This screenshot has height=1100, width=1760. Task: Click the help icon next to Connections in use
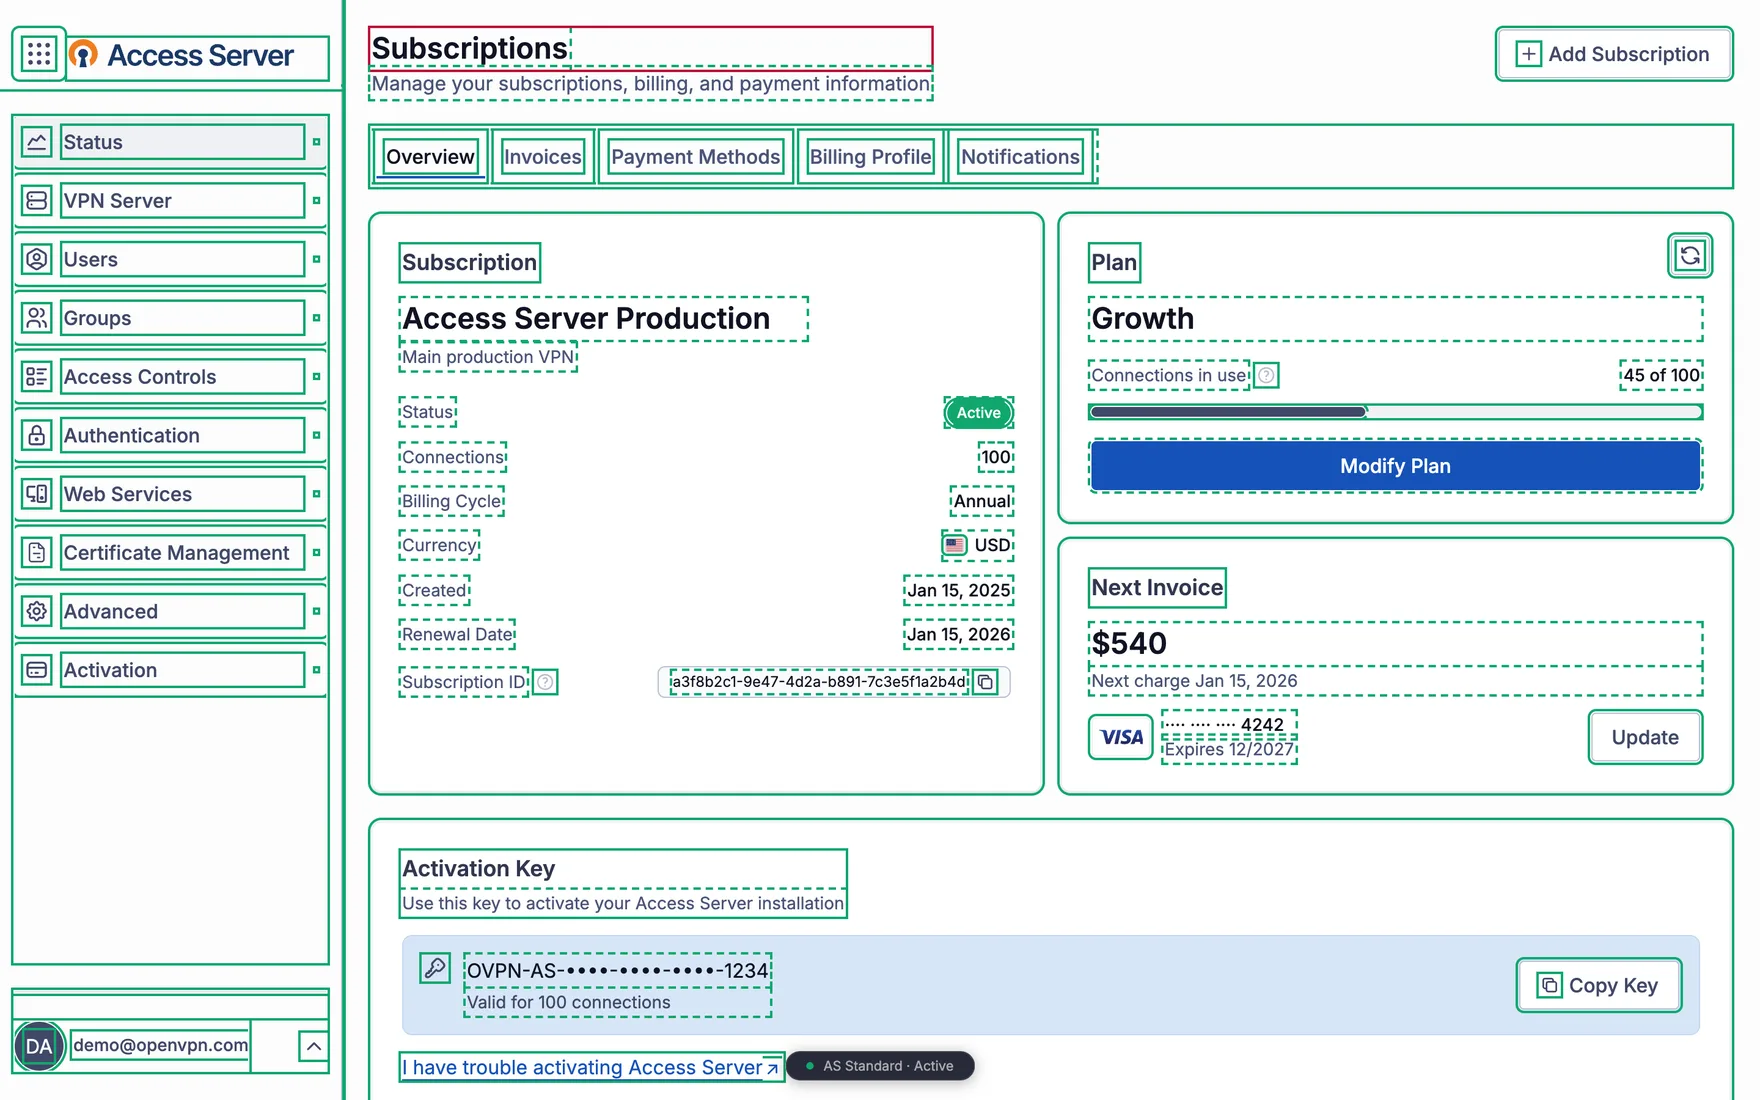(x=1266, y=375)
